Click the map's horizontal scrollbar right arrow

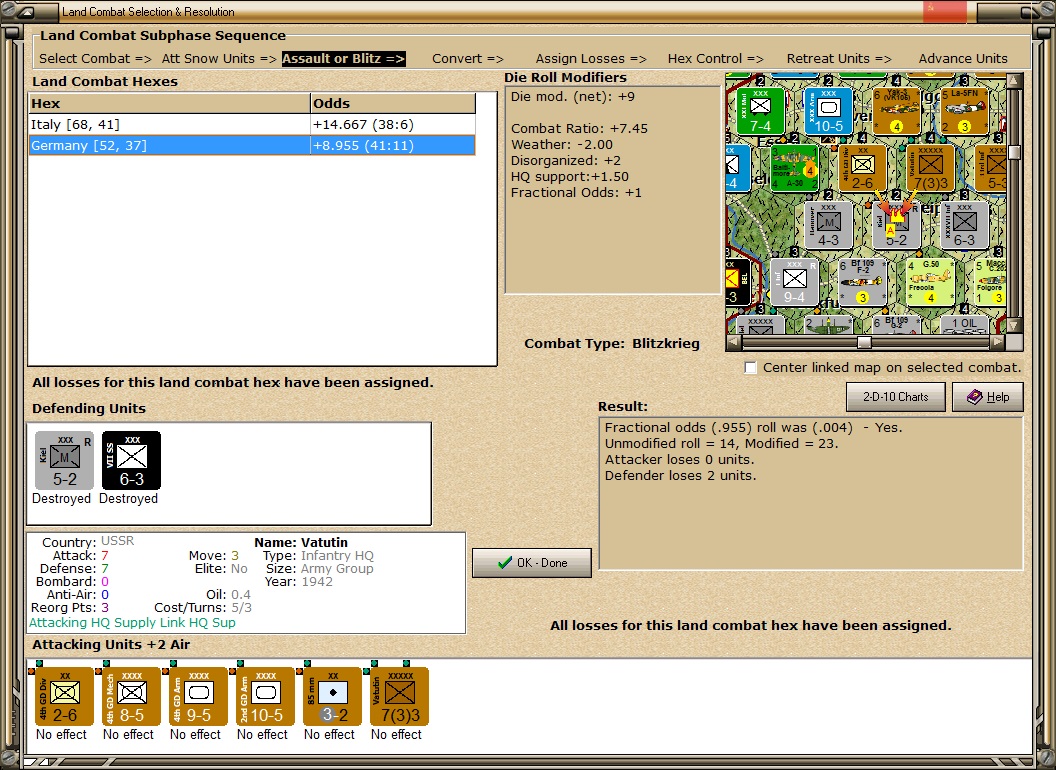pyautogui.click(x=997, y=342)
